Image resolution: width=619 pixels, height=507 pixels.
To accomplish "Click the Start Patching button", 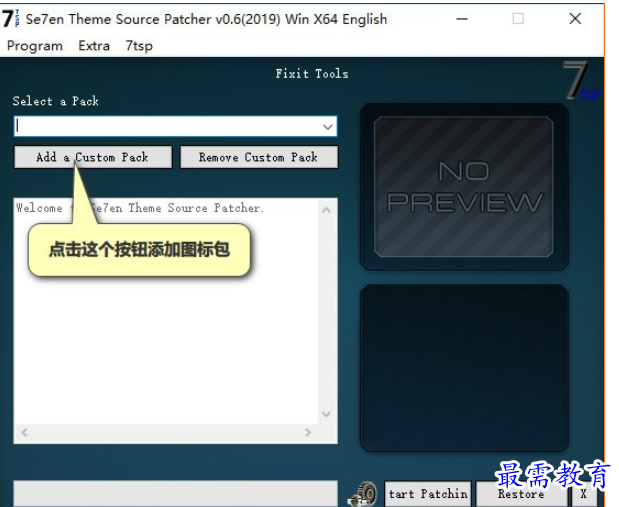I will coord(428,494).
